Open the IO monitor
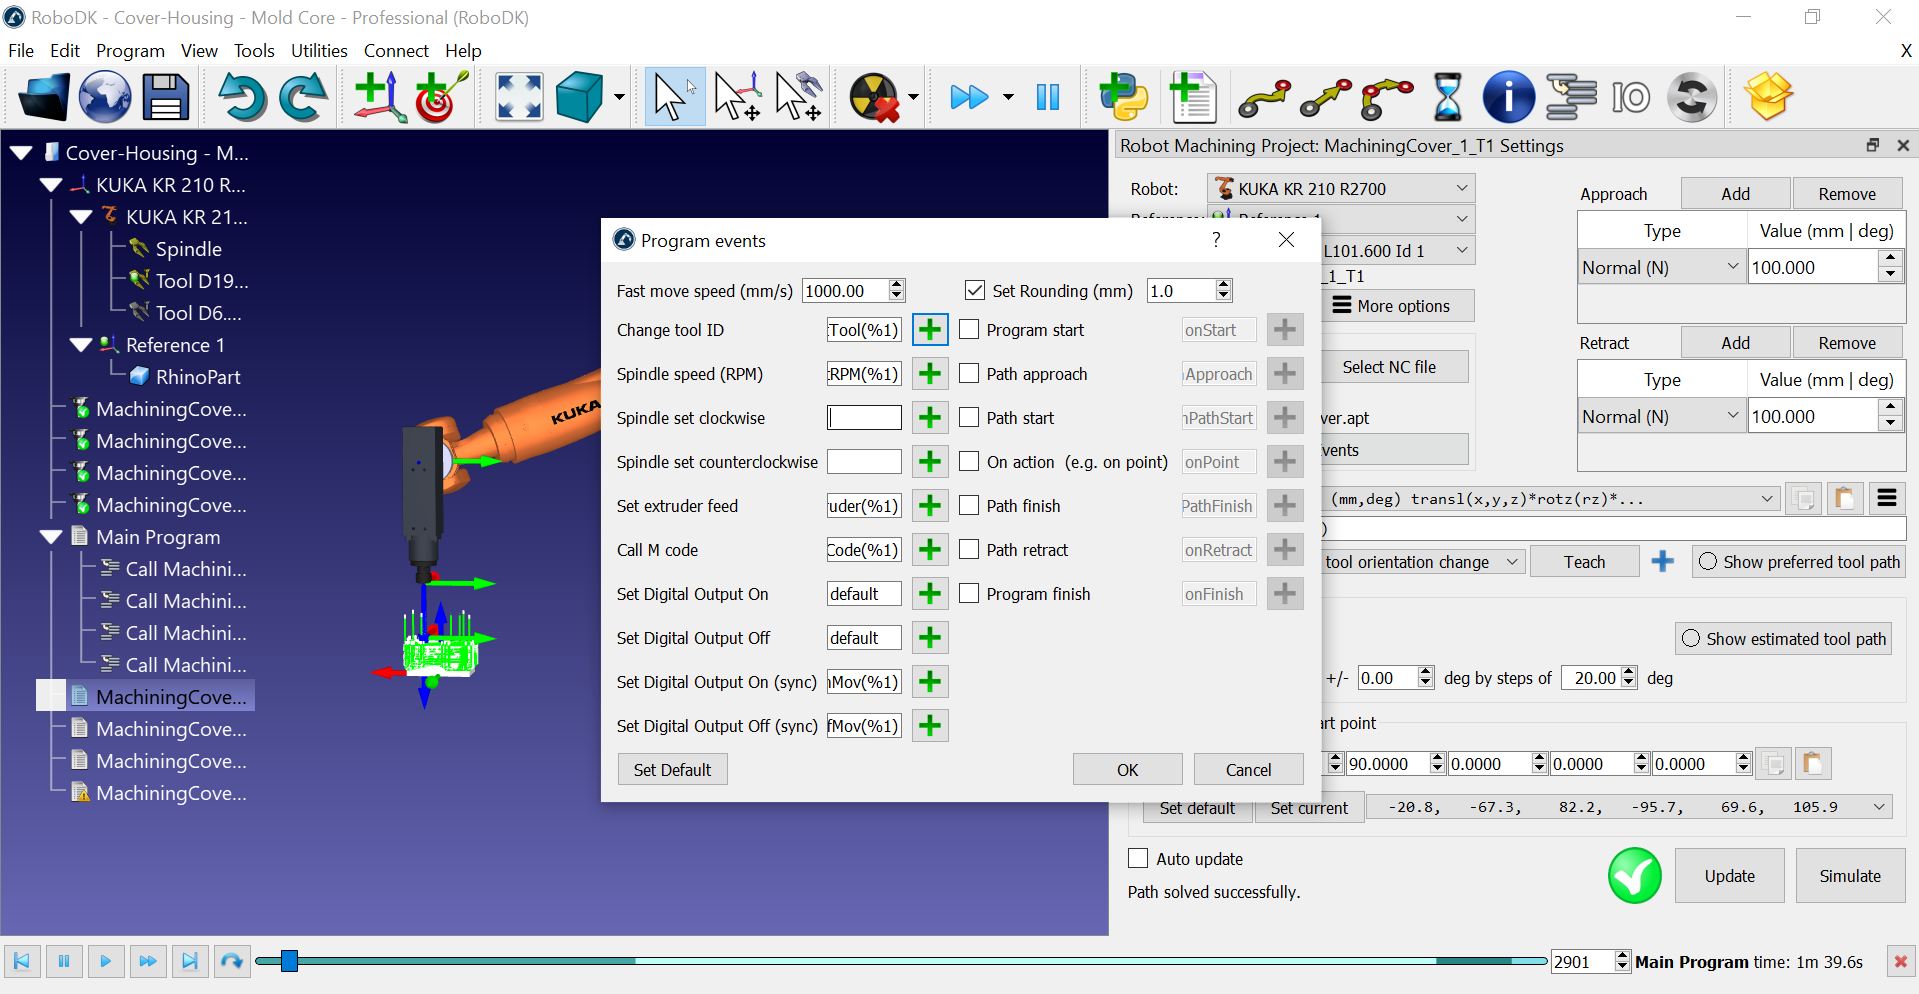The image size is (1919, 994). (1631, 97)
